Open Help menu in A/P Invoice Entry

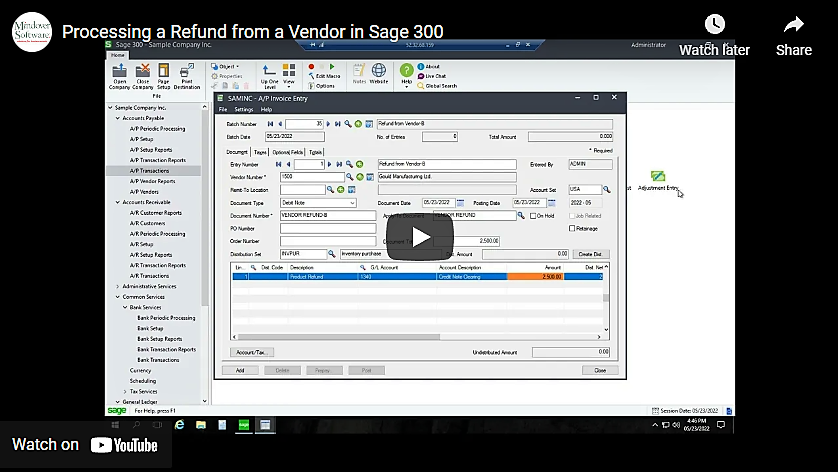pos(266,110)
